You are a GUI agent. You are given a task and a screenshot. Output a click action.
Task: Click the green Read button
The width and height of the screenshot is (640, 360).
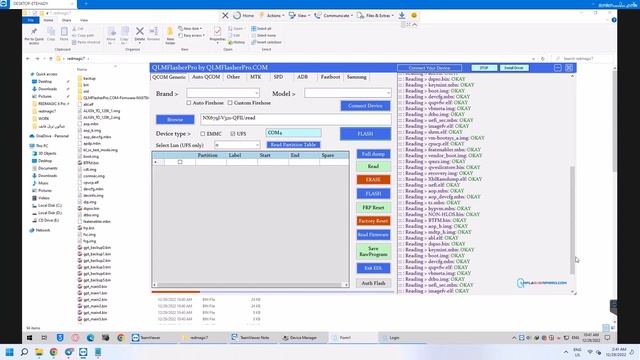tap(373, 167)
